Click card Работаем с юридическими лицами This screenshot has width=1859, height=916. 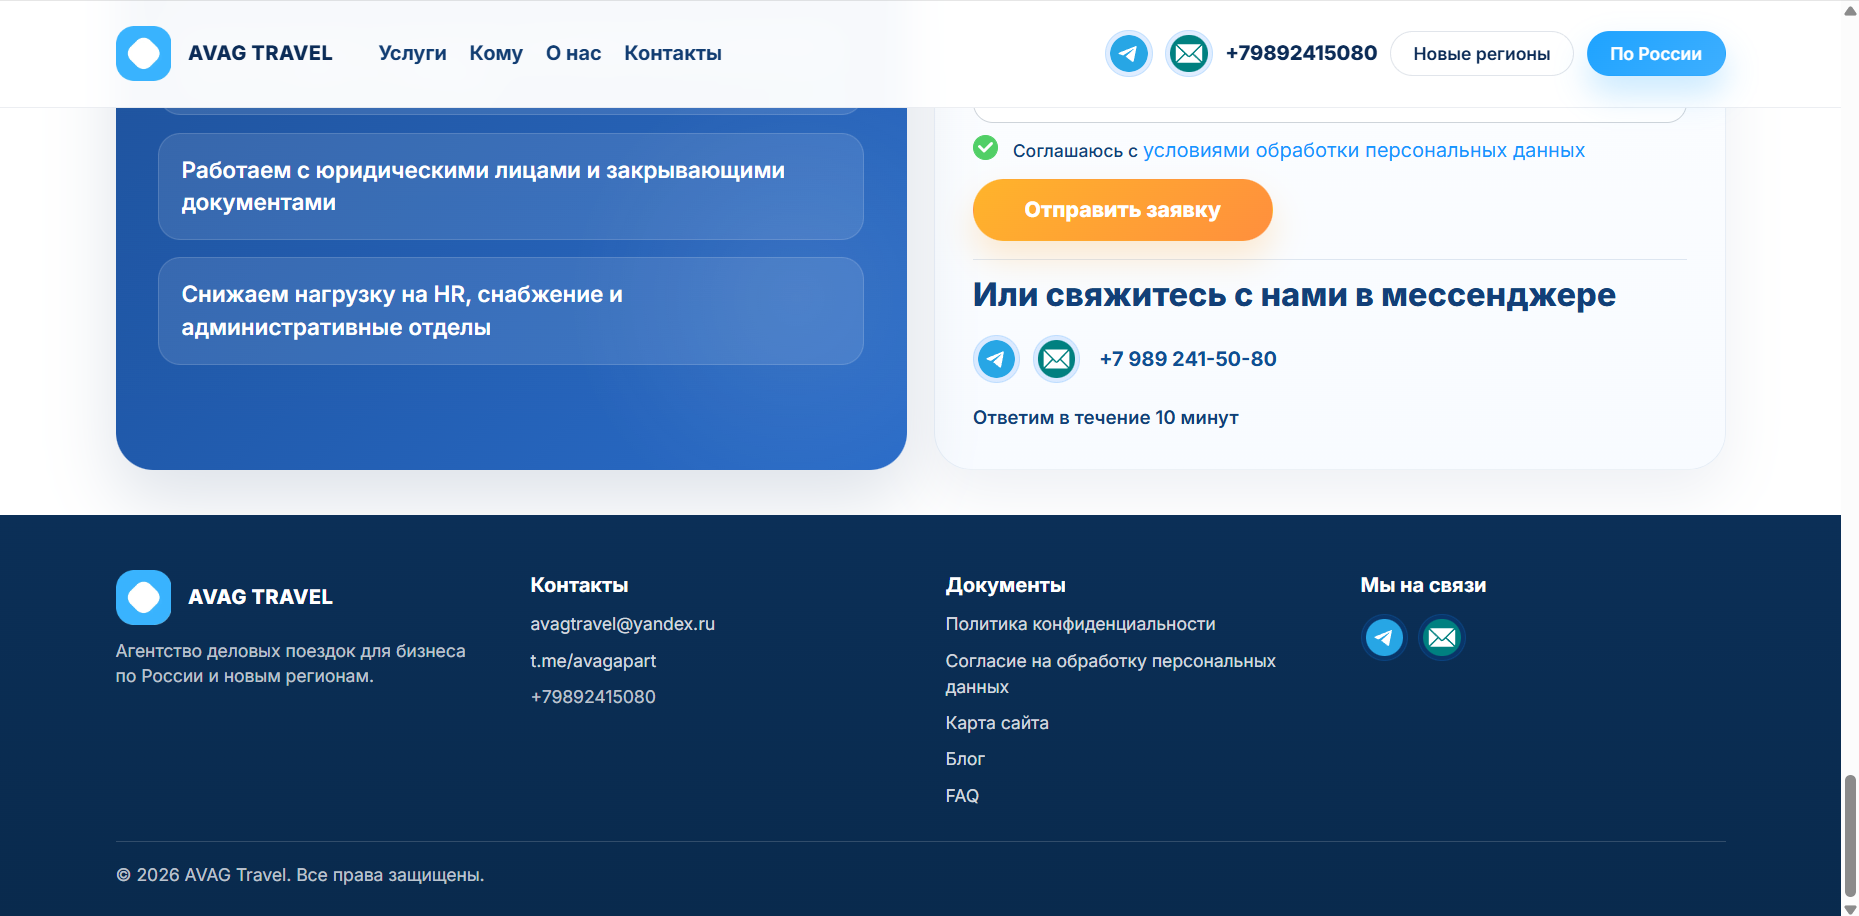click(511, 186)
